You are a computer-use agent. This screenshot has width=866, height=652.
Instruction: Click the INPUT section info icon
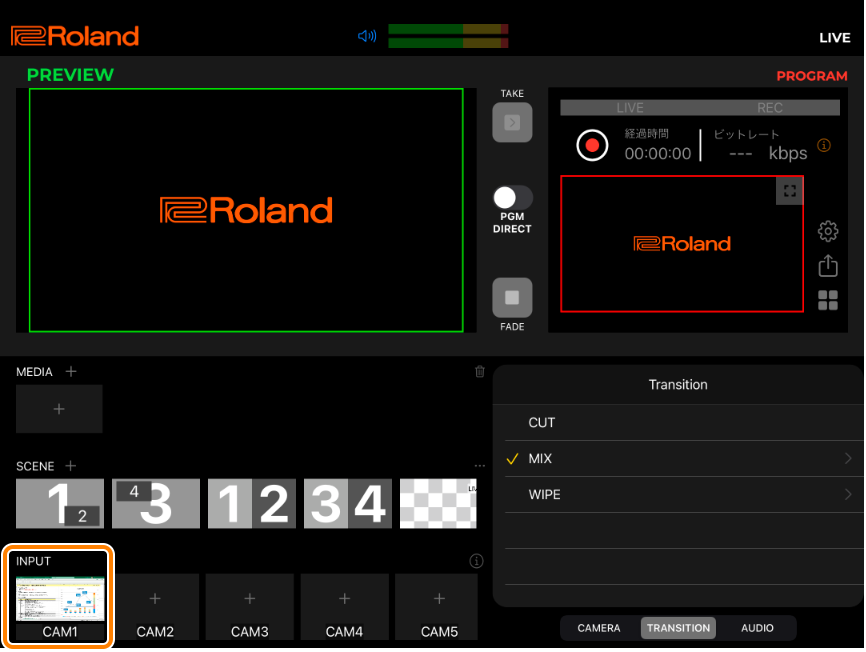coord(476,561)
